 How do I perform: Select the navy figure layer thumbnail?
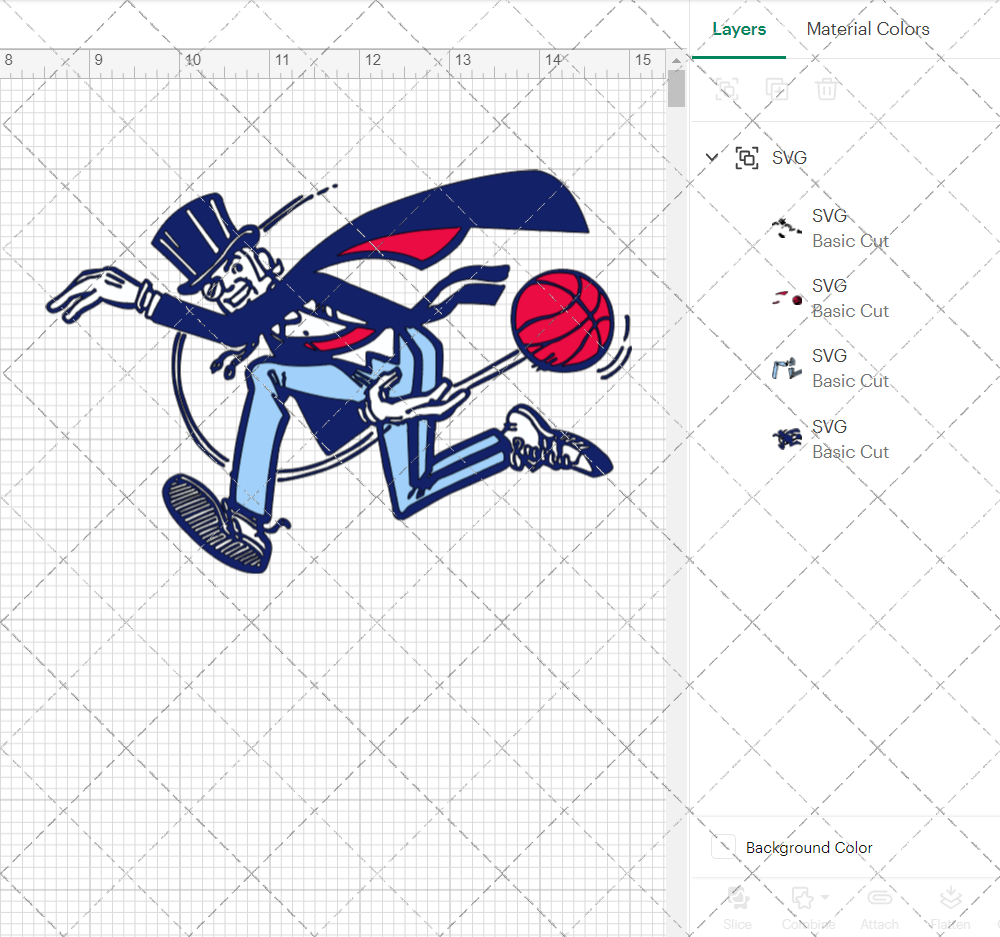pyautogui.click(x=786, y=439)
